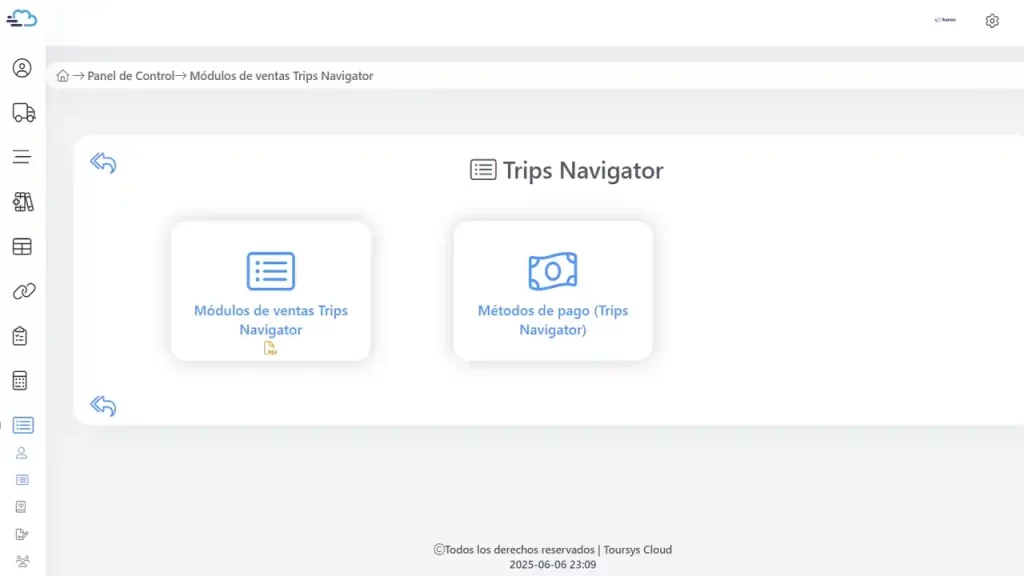Click the PDF file icon under Módulos de ventas
This screenshot has height=576, width=1024.
[270, 348]
